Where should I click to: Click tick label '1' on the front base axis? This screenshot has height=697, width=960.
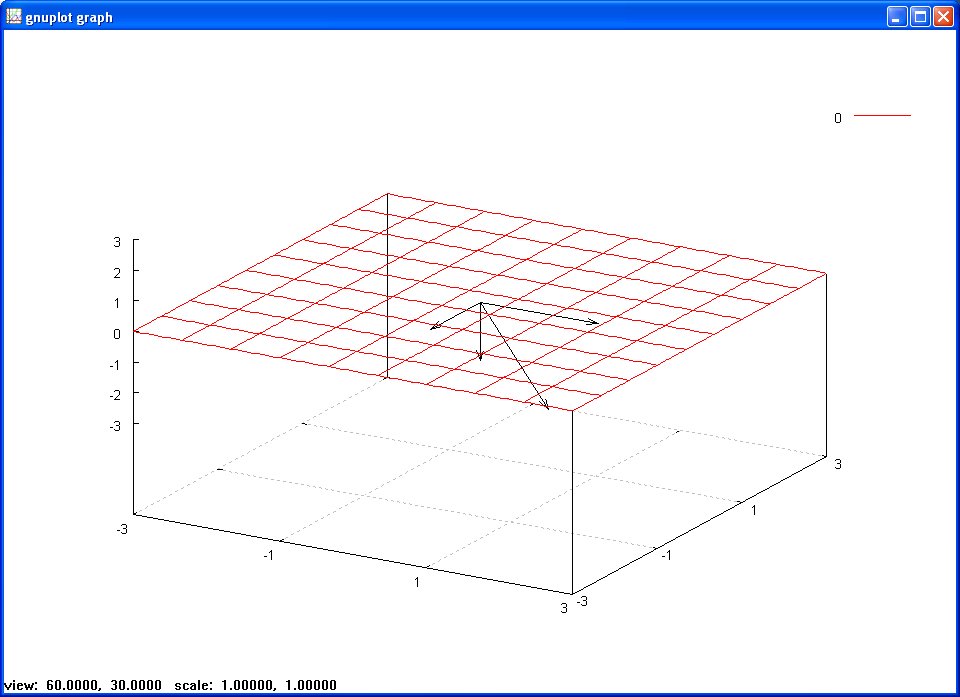pos(417,582)
